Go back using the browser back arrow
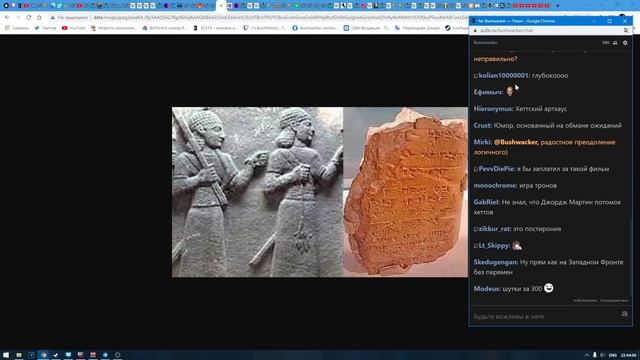 [7, 18]
